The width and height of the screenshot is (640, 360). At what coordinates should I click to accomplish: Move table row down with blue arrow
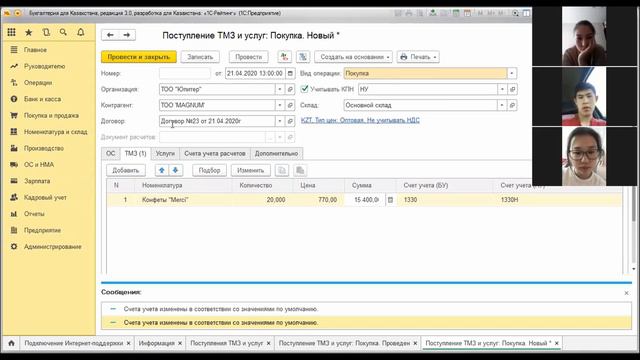click(x=176, y=170)
